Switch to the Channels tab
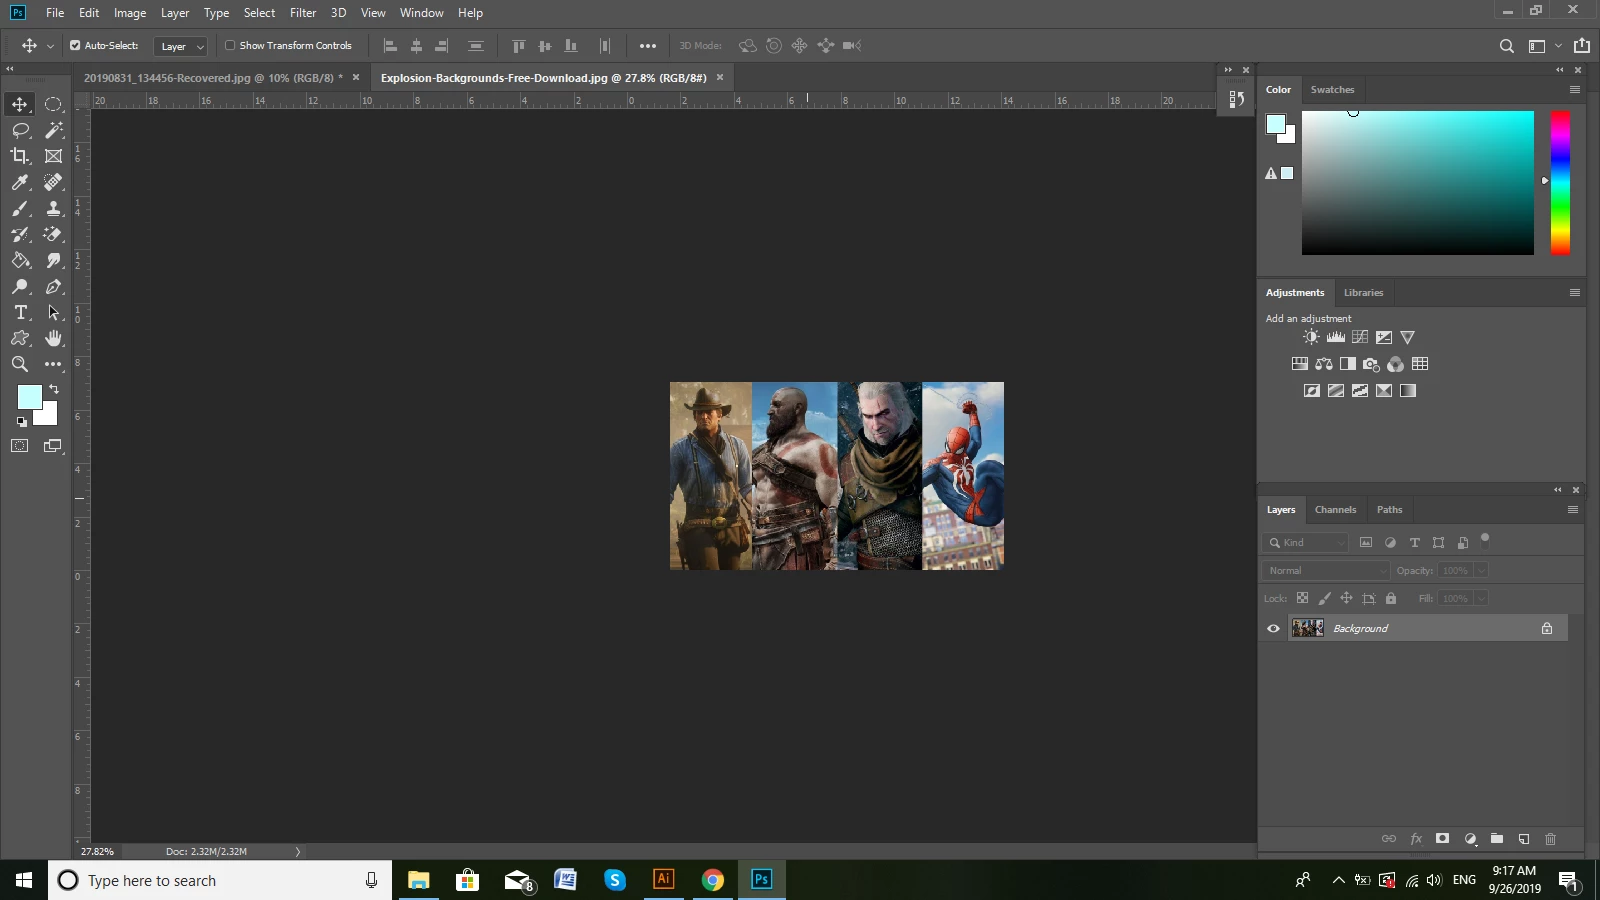The image size is (1600, 900). 1335,509
